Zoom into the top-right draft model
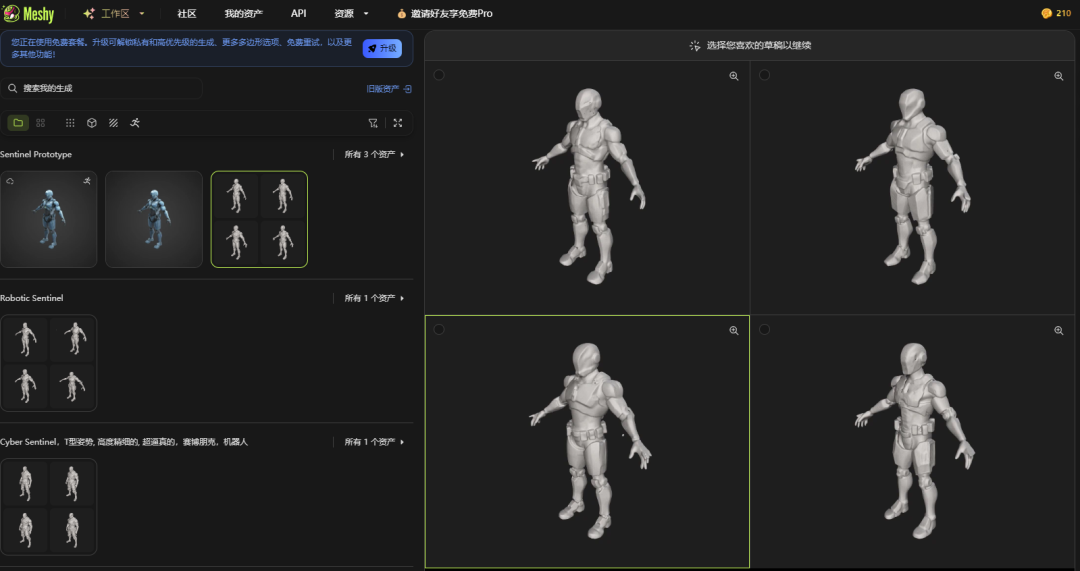The height and width of the screenshot is (571, 1080). [1059, 76]
